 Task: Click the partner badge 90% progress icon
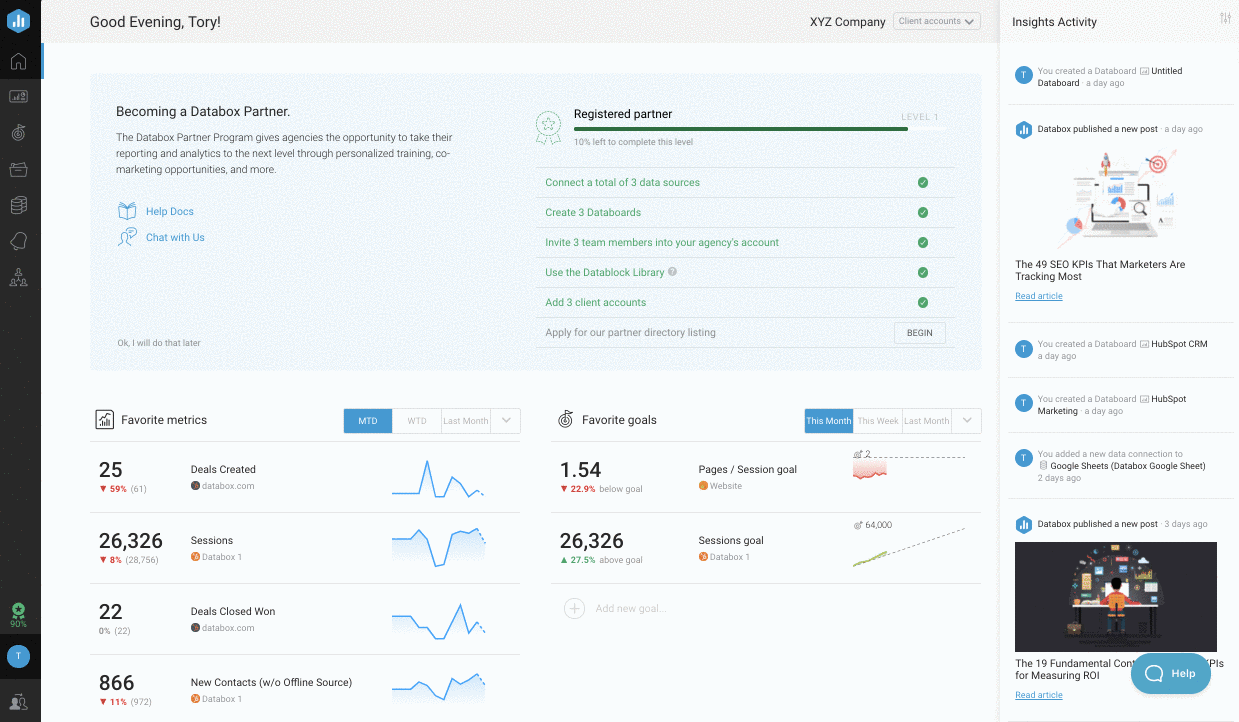[18, 612]
